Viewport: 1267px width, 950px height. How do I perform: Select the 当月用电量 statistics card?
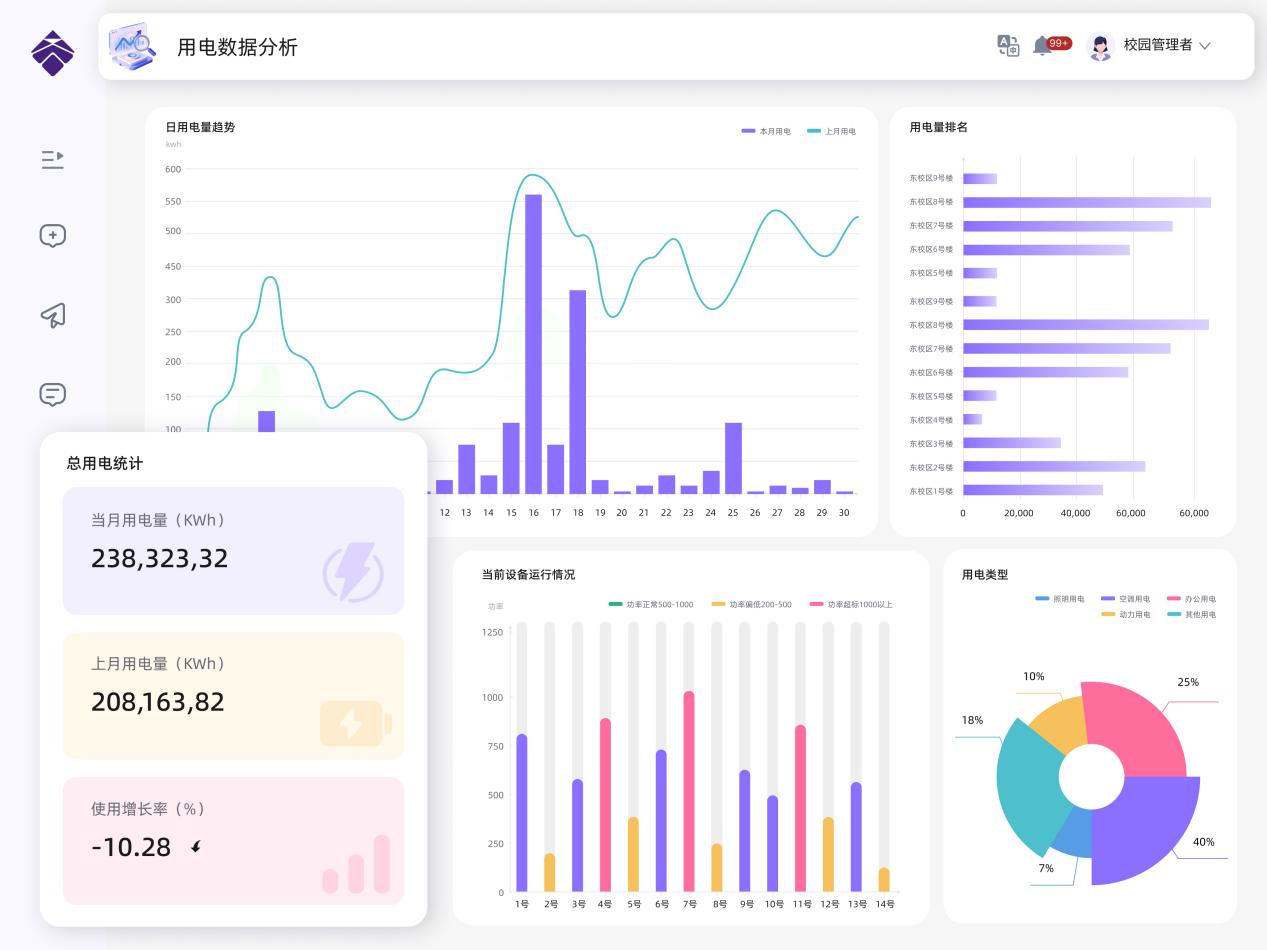click(233, 550)
